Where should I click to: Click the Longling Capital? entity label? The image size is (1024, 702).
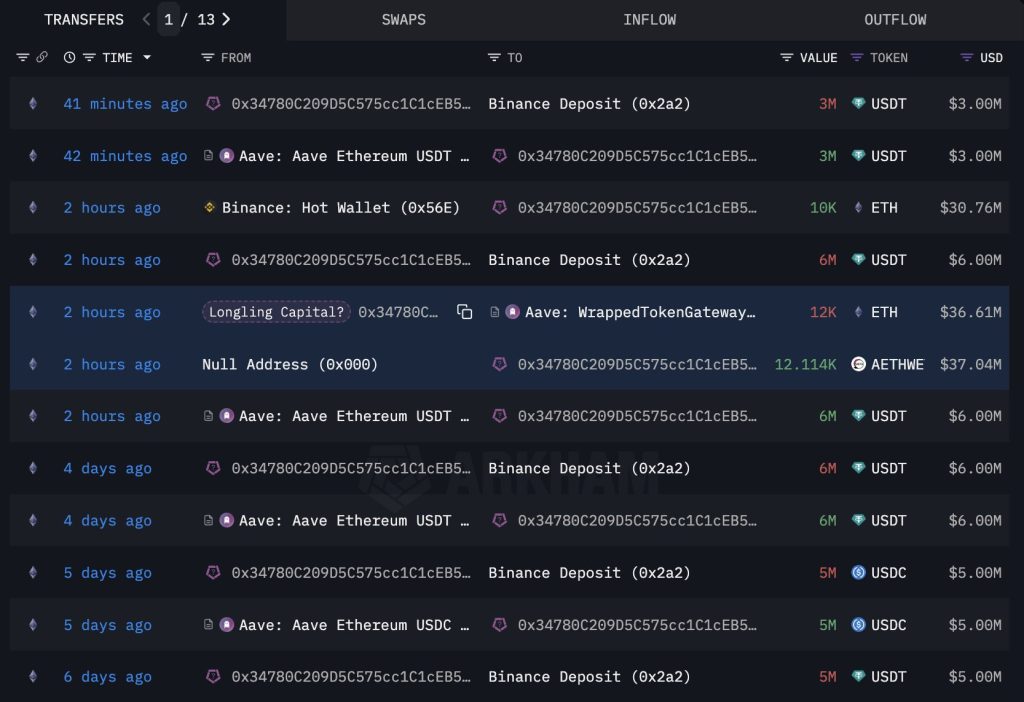276,312
